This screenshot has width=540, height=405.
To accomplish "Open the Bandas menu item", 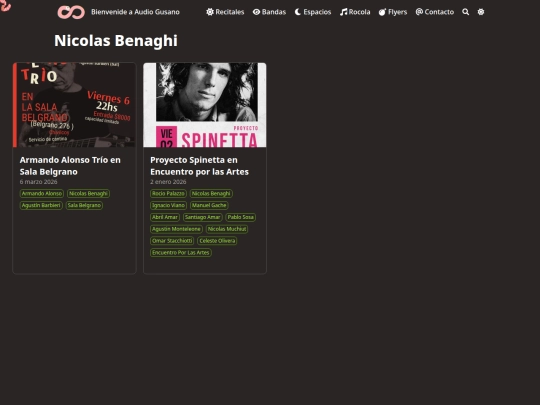I will pos(269,12).
